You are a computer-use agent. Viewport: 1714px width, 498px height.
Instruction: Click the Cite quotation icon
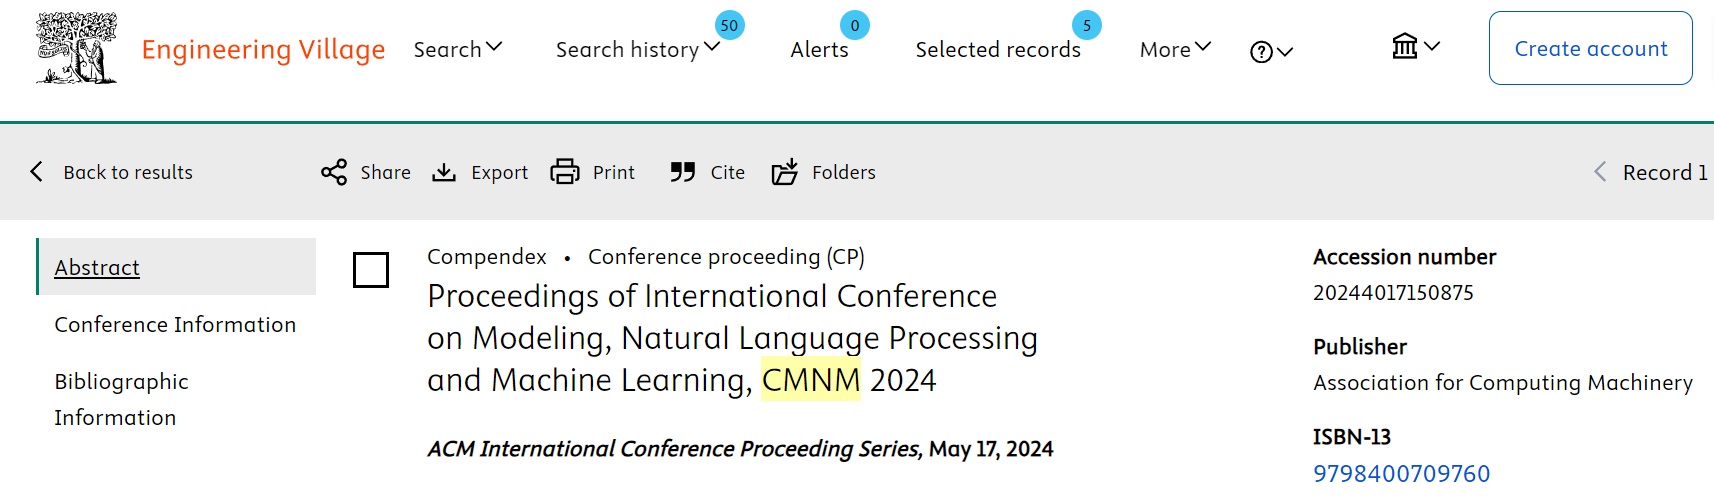click(x=683, y=172)
